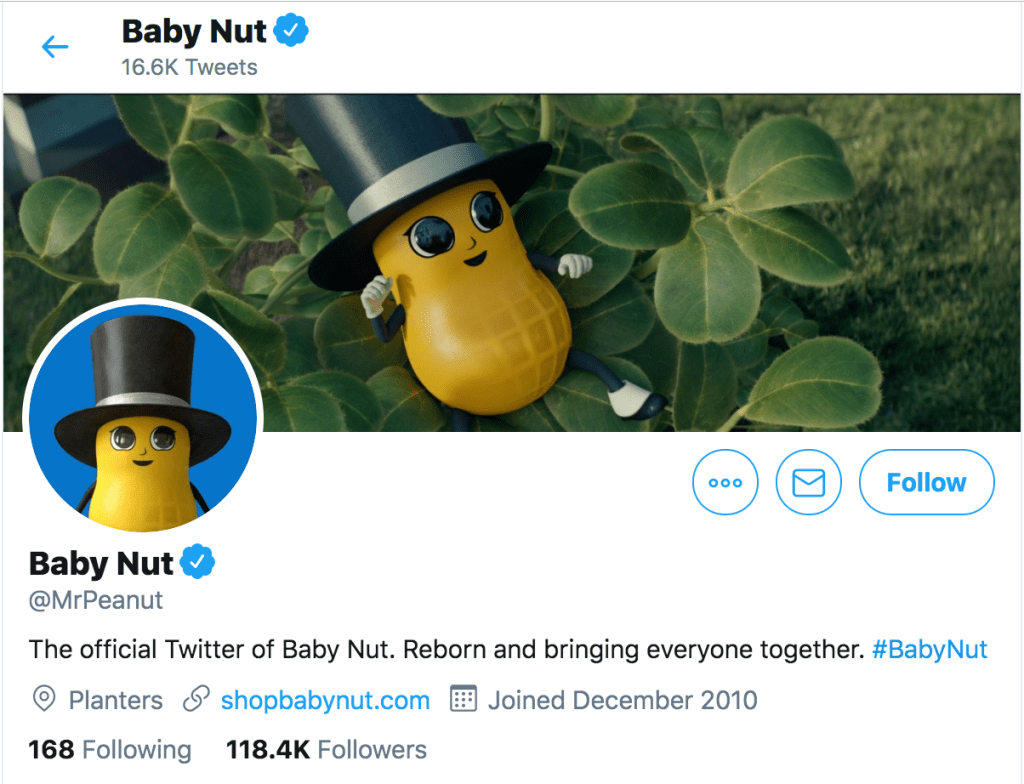Send a direct message via the envelope icon
This screenshot has width=1024, height=784.
point(808,483)
